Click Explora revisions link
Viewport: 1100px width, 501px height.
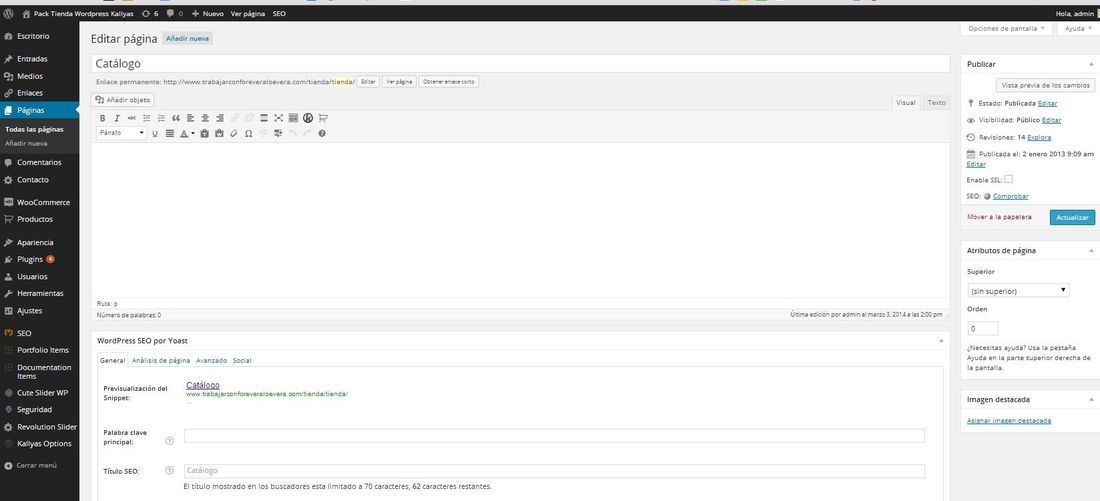coord(1039,138)
